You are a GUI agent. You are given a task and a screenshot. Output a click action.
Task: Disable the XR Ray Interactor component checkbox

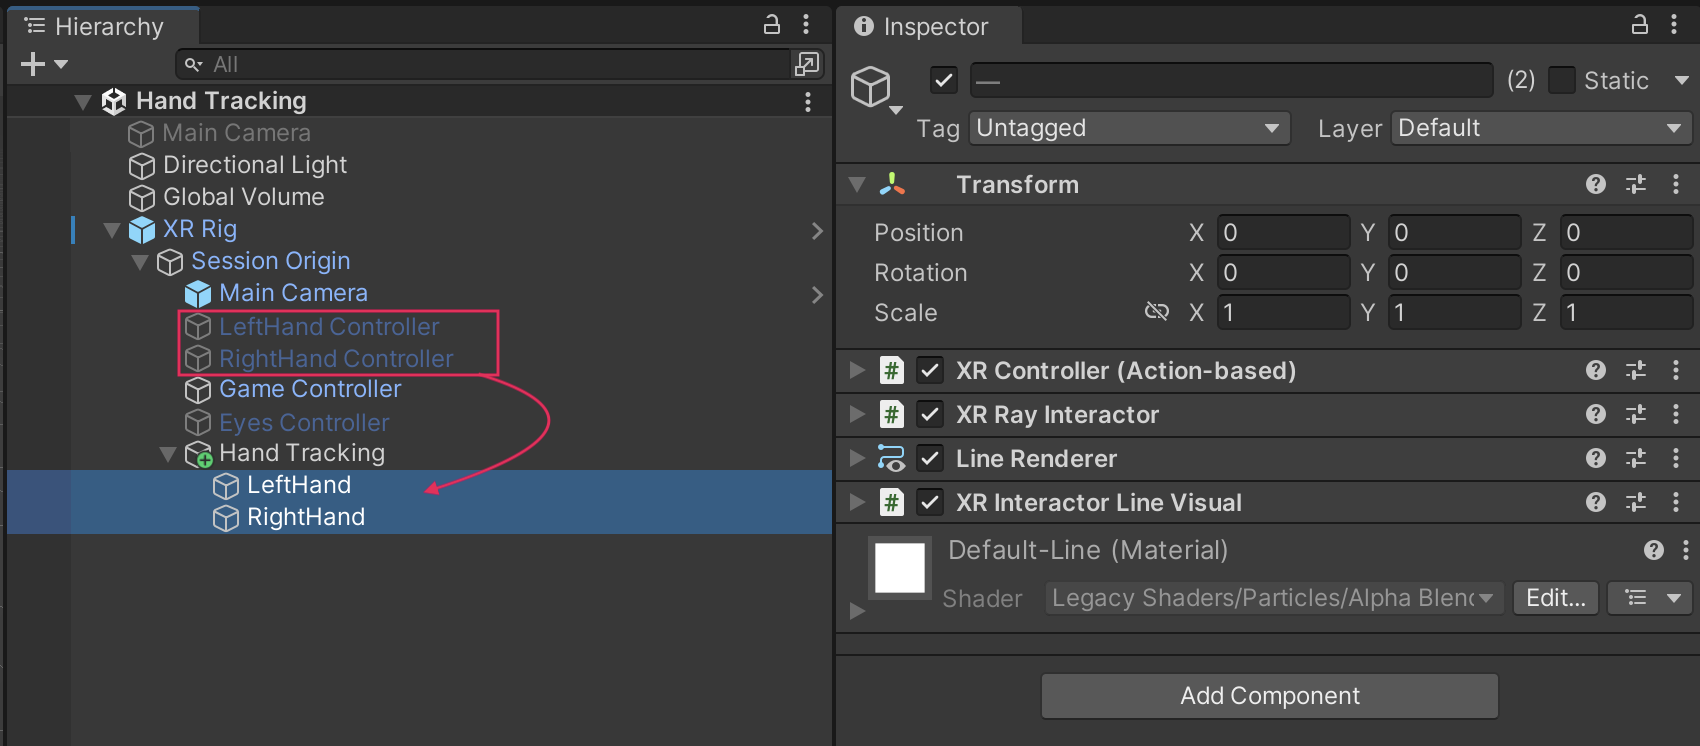tap(930, 414)
